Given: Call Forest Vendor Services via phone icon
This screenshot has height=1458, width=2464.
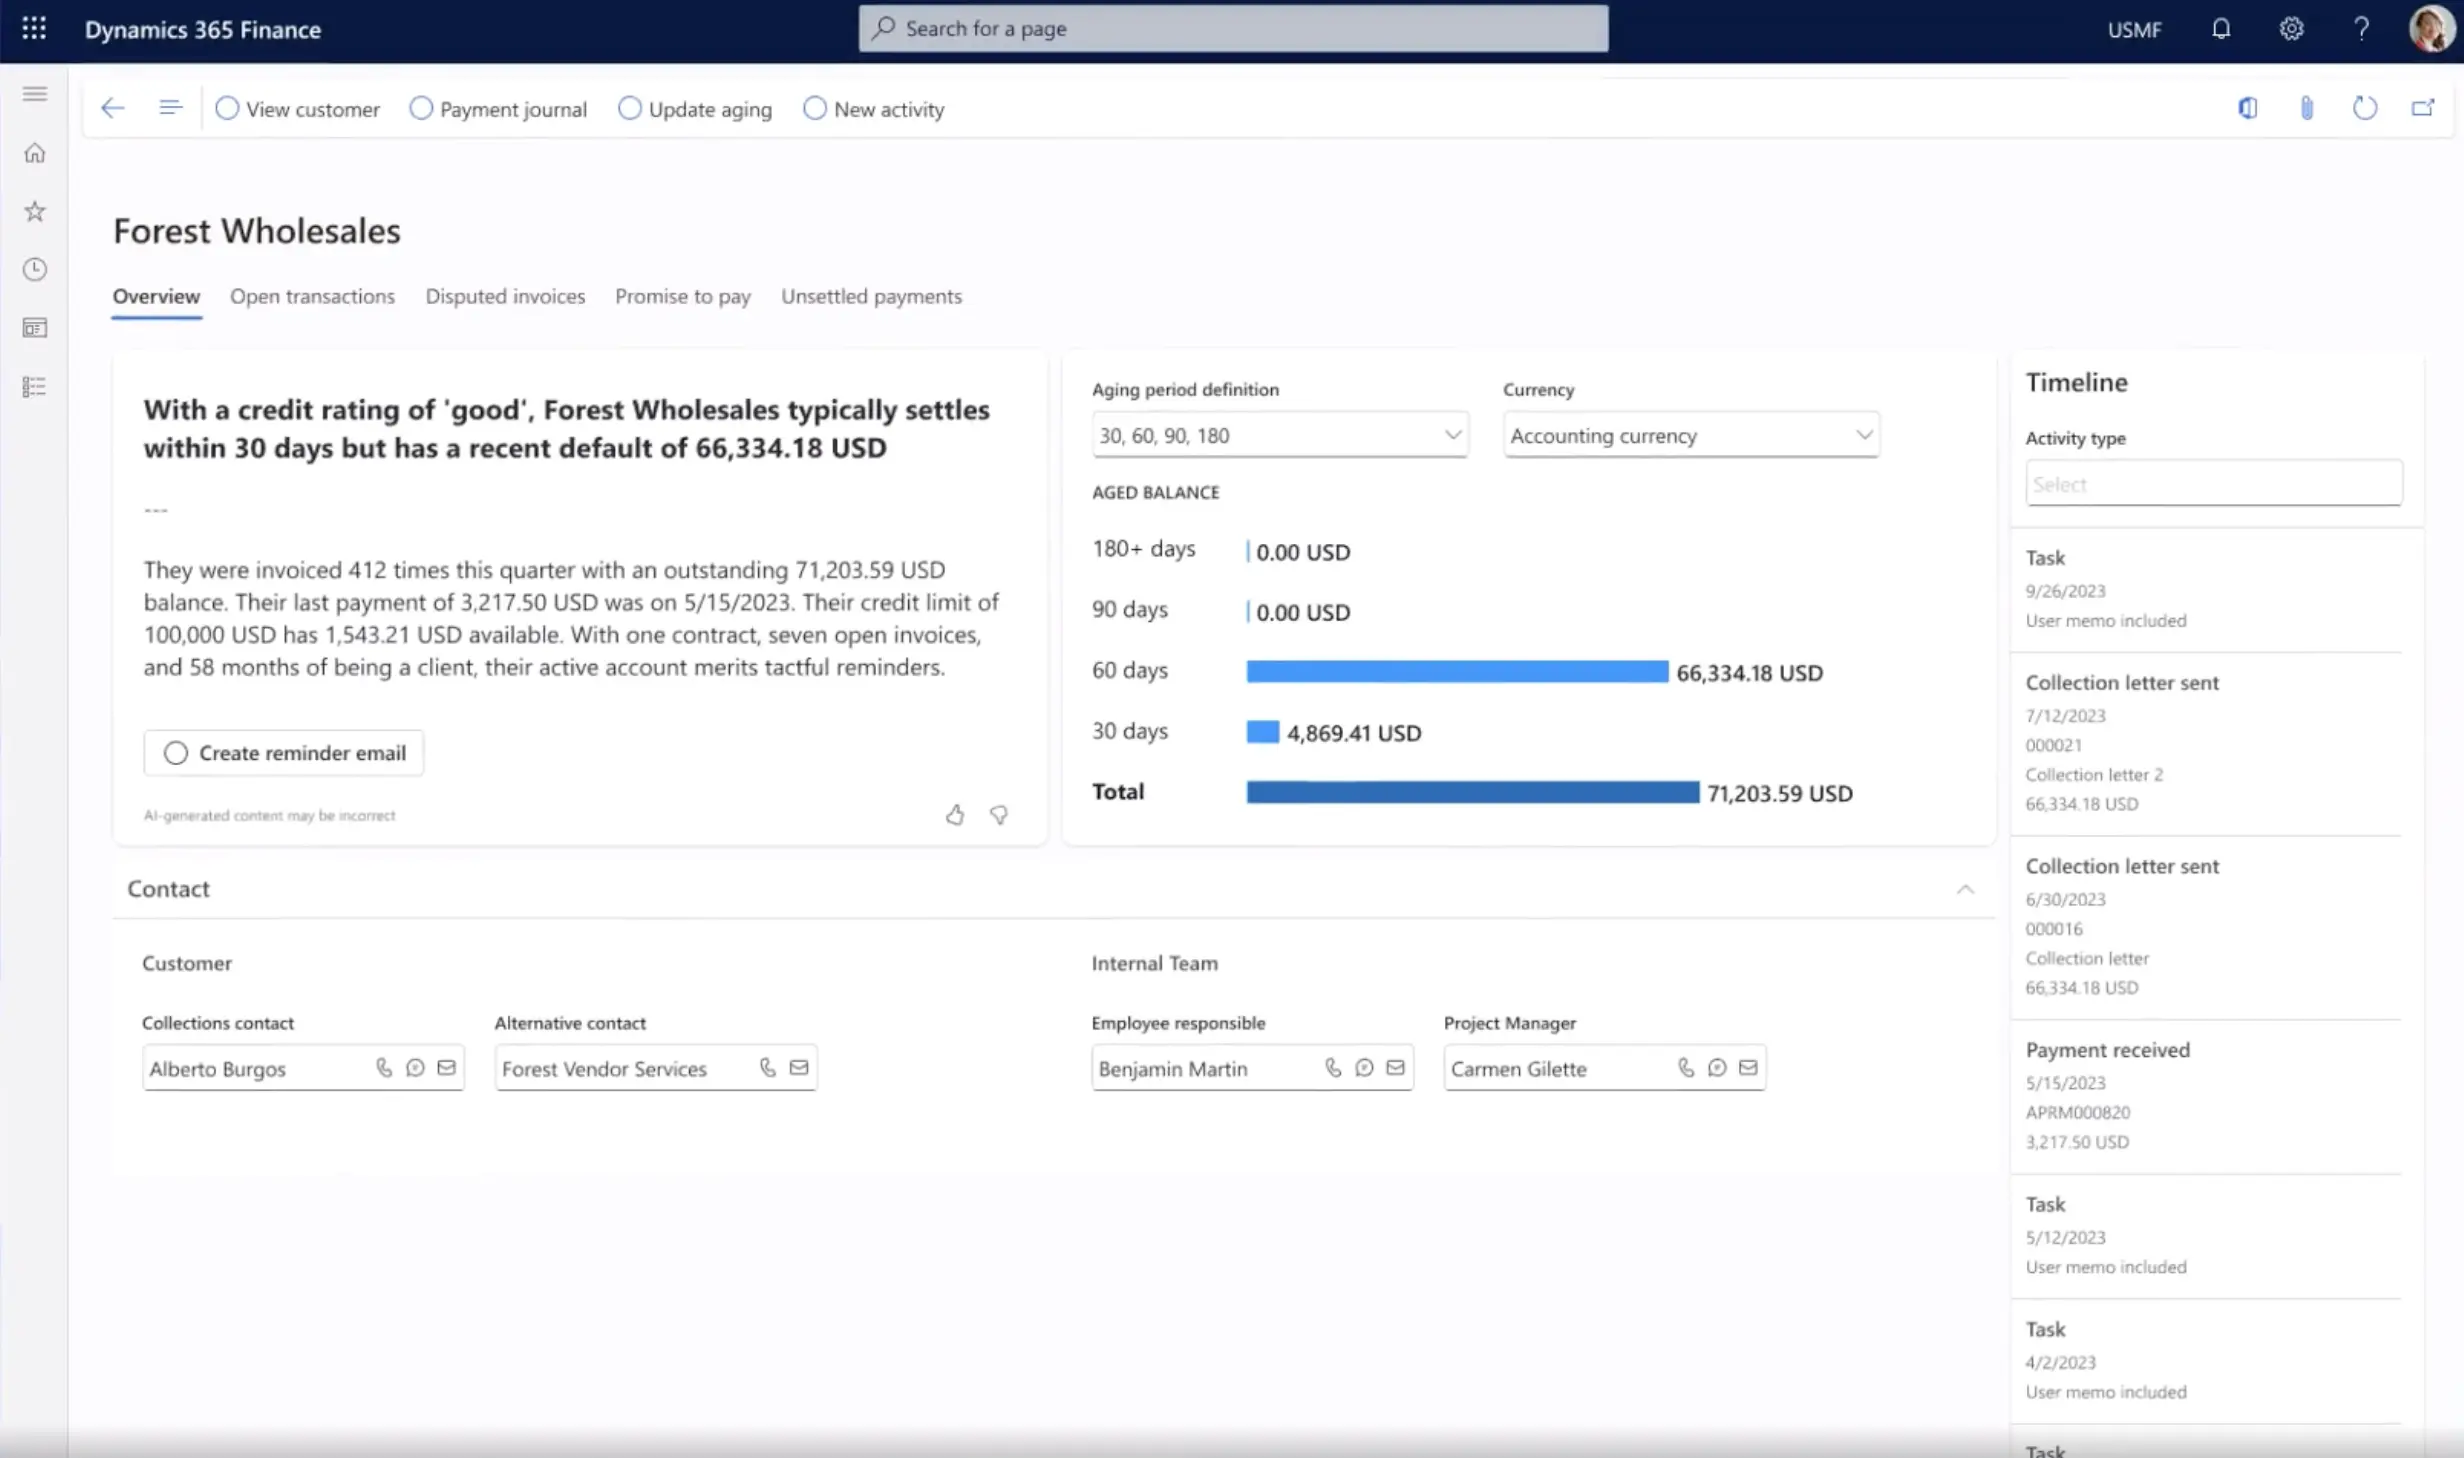Looking at the screenshot, I should 768,1068.
